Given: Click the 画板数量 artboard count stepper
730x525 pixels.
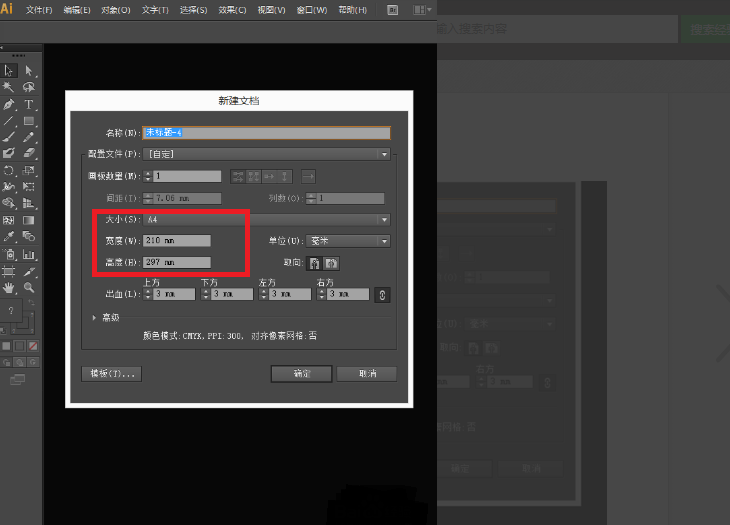Looking at the screenshot, I should (148, 176).
